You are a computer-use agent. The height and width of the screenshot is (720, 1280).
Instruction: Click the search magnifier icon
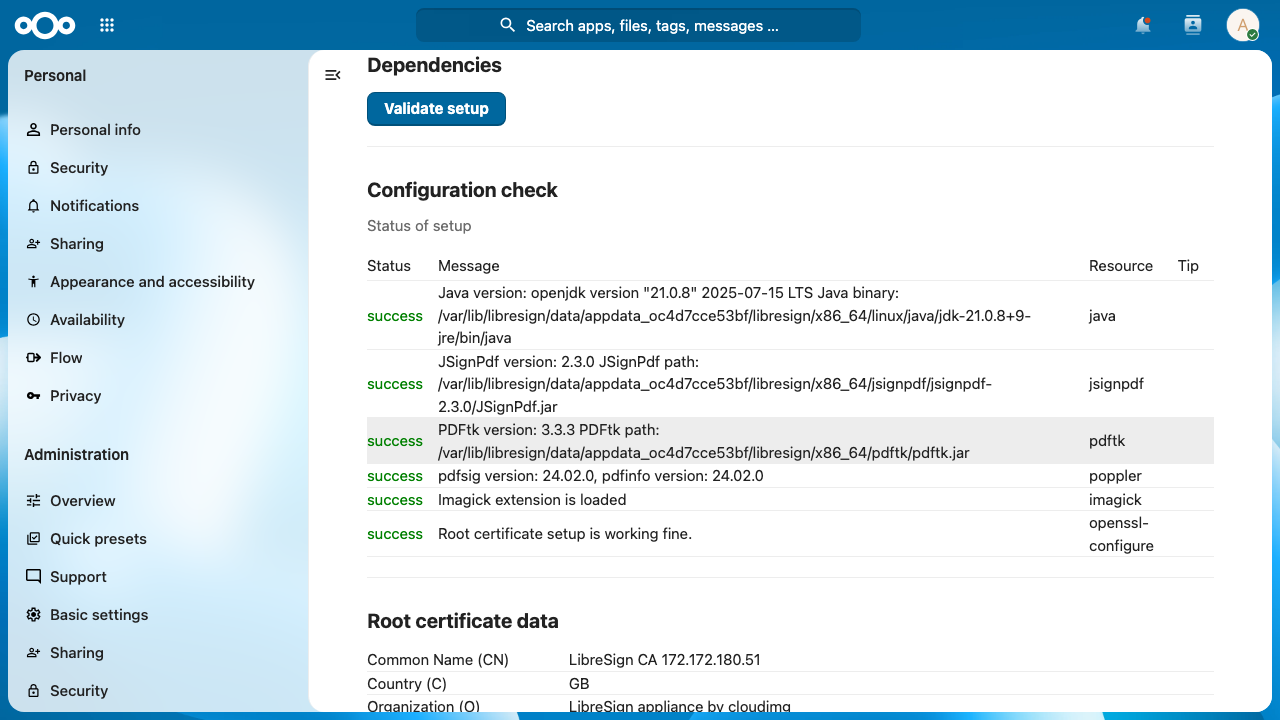pyautogui.click(x=508, y=26)
